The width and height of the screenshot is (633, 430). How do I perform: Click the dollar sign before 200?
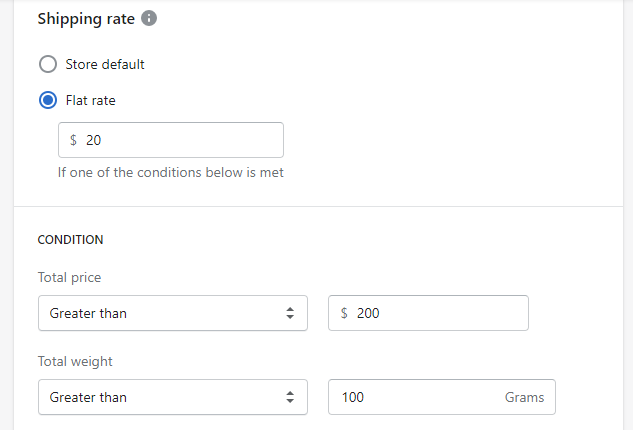(x=345, y=313)
